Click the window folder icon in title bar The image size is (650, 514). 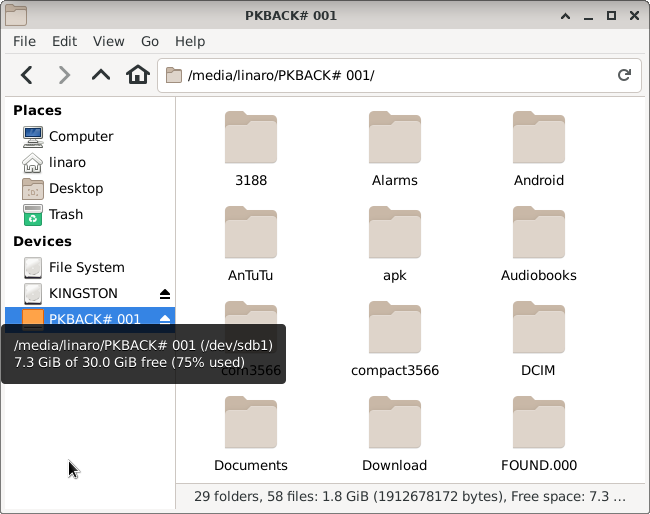(x=16, y=15)
